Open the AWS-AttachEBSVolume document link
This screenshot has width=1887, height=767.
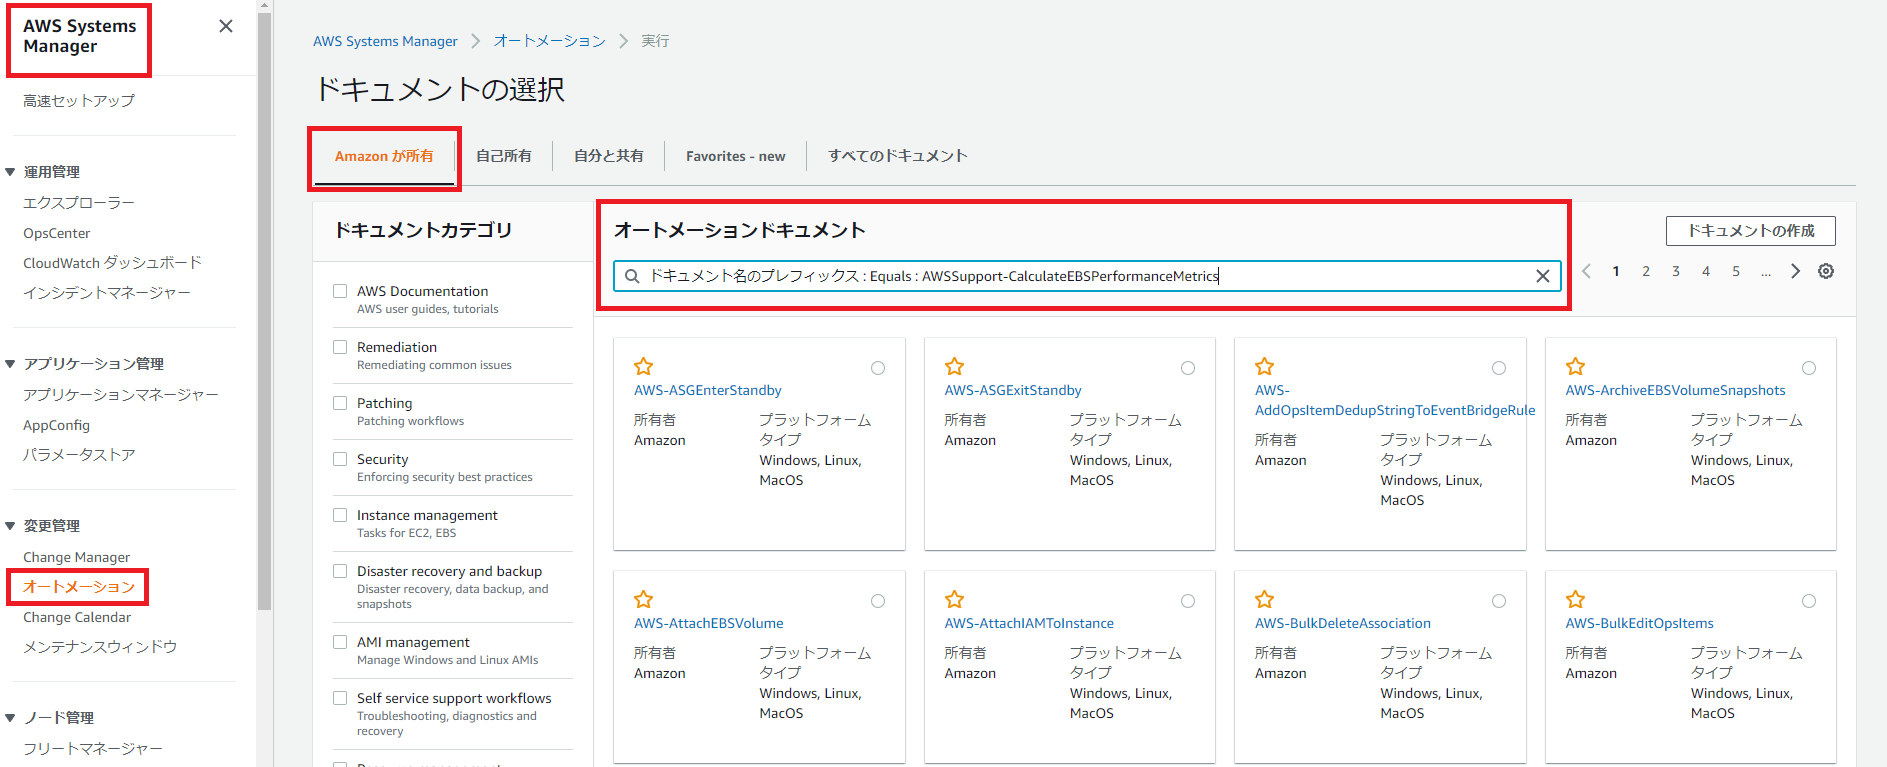coord(709,623)
